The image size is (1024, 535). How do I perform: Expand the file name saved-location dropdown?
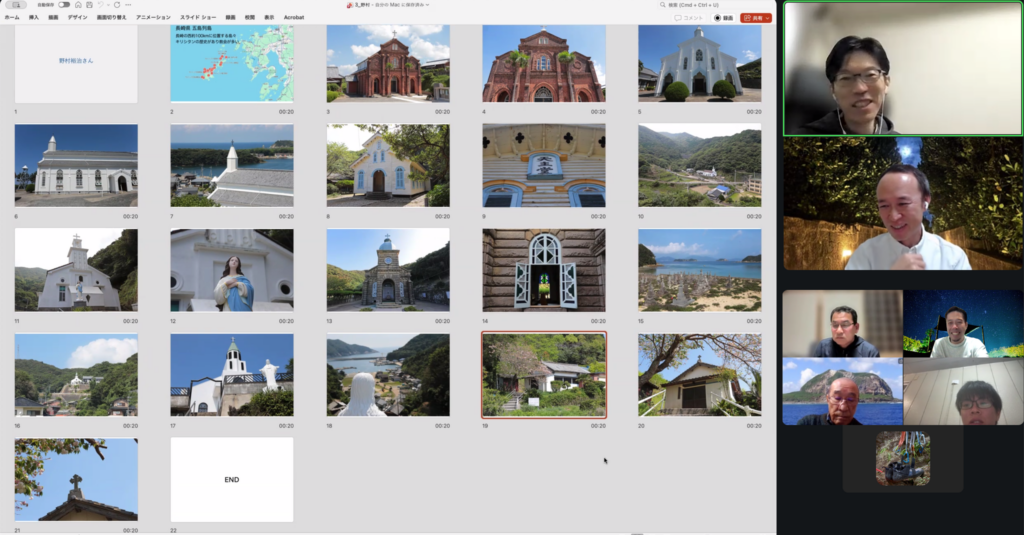(428, 5)
